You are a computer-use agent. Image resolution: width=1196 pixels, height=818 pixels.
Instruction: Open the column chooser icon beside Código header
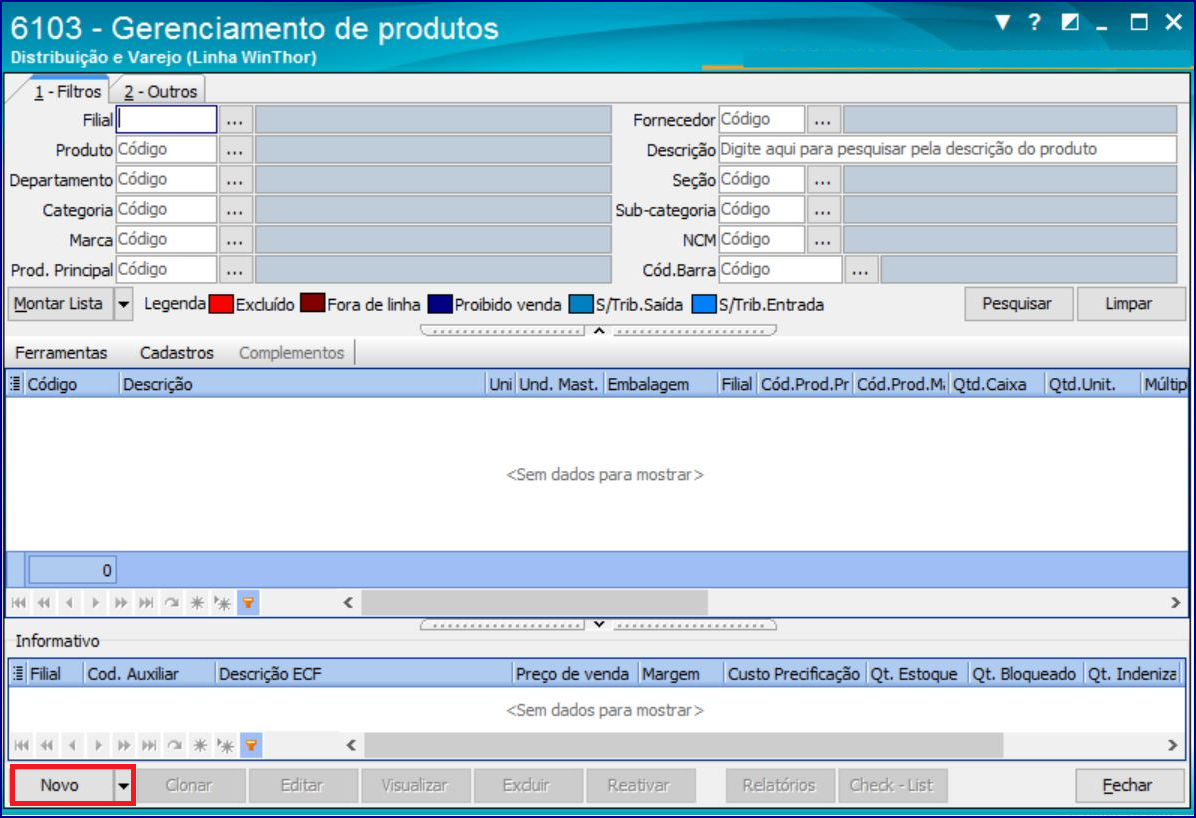(15, 384)
